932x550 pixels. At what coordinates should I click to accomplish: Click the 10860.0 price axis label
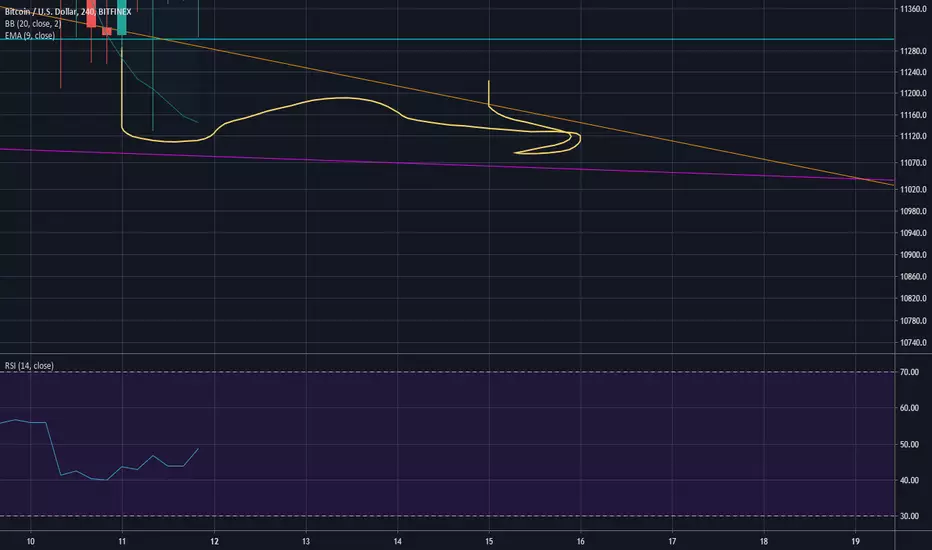pos(913,276)
